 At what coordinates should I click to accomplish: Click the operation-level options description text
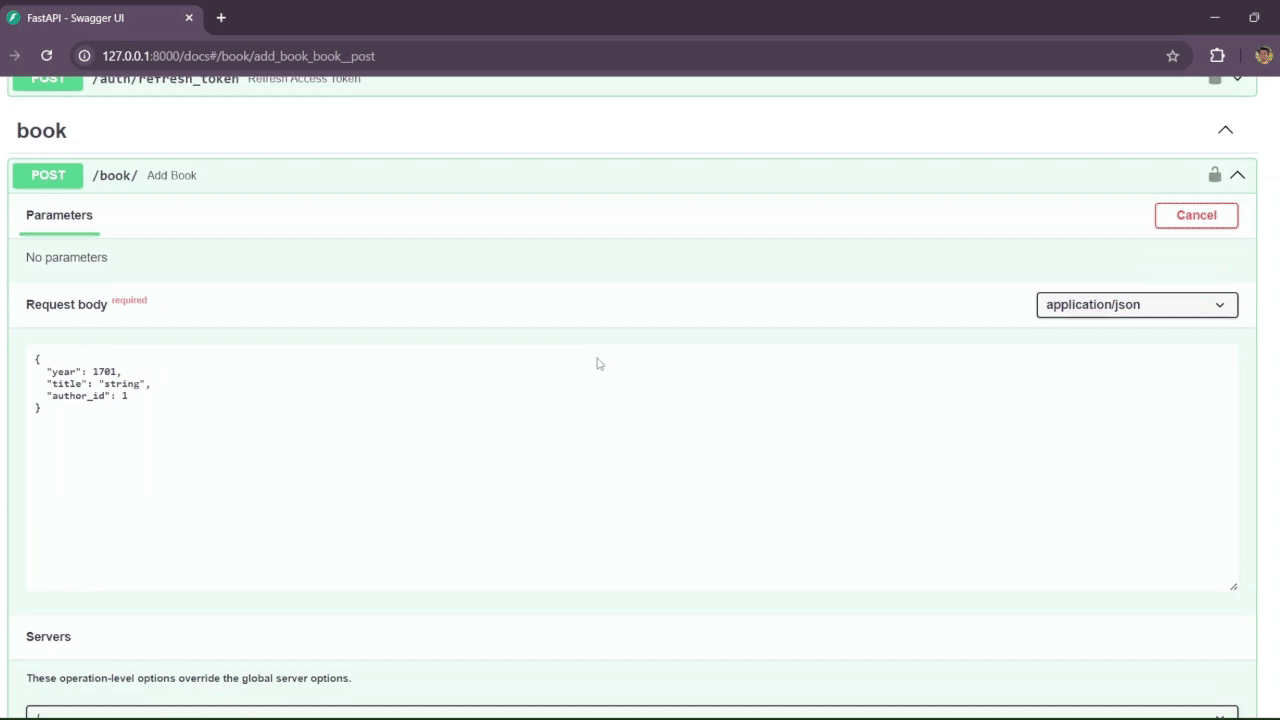[188, 678]
